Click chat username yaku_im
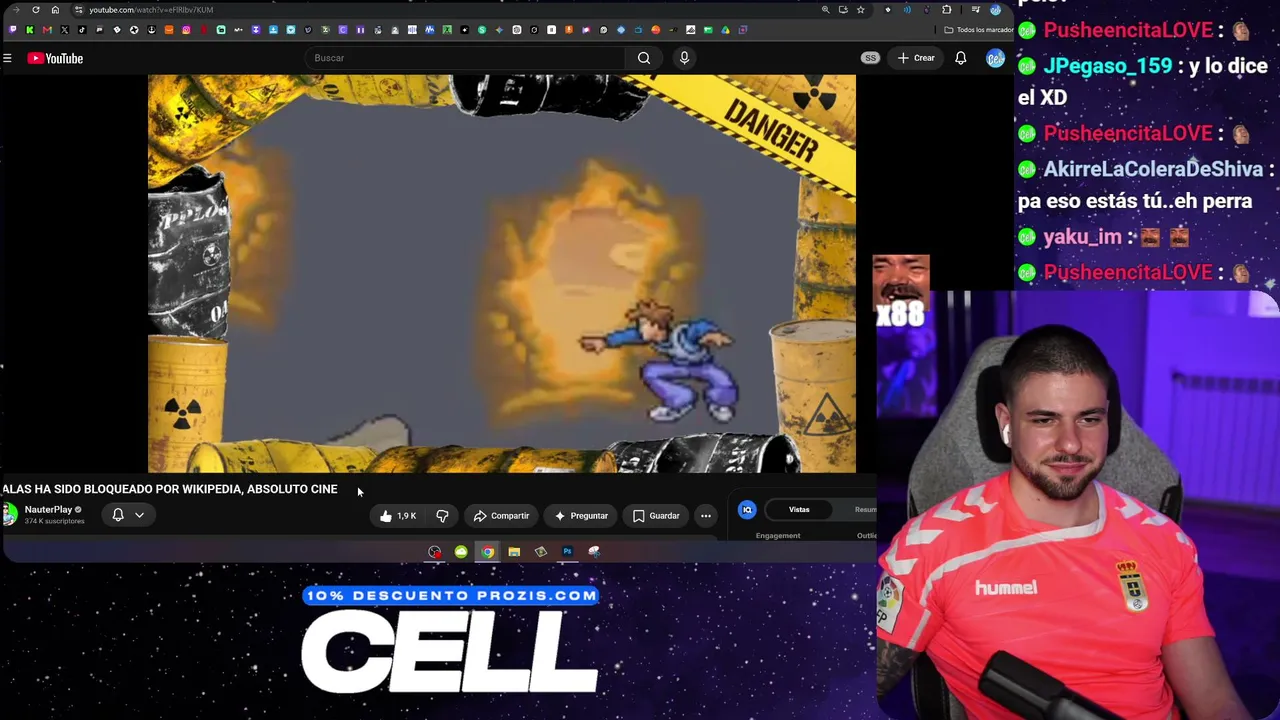 pyautogui.click(x=1082, y=237)
